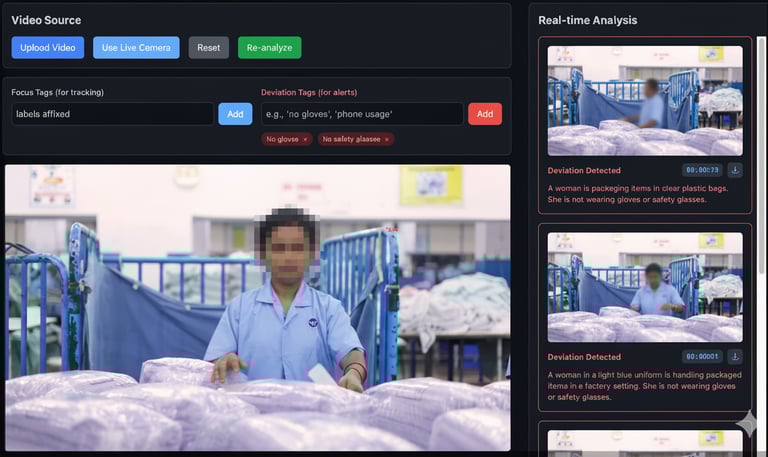
Task: Add the focus tag with blue Add
Action: [x=235, y=114]
